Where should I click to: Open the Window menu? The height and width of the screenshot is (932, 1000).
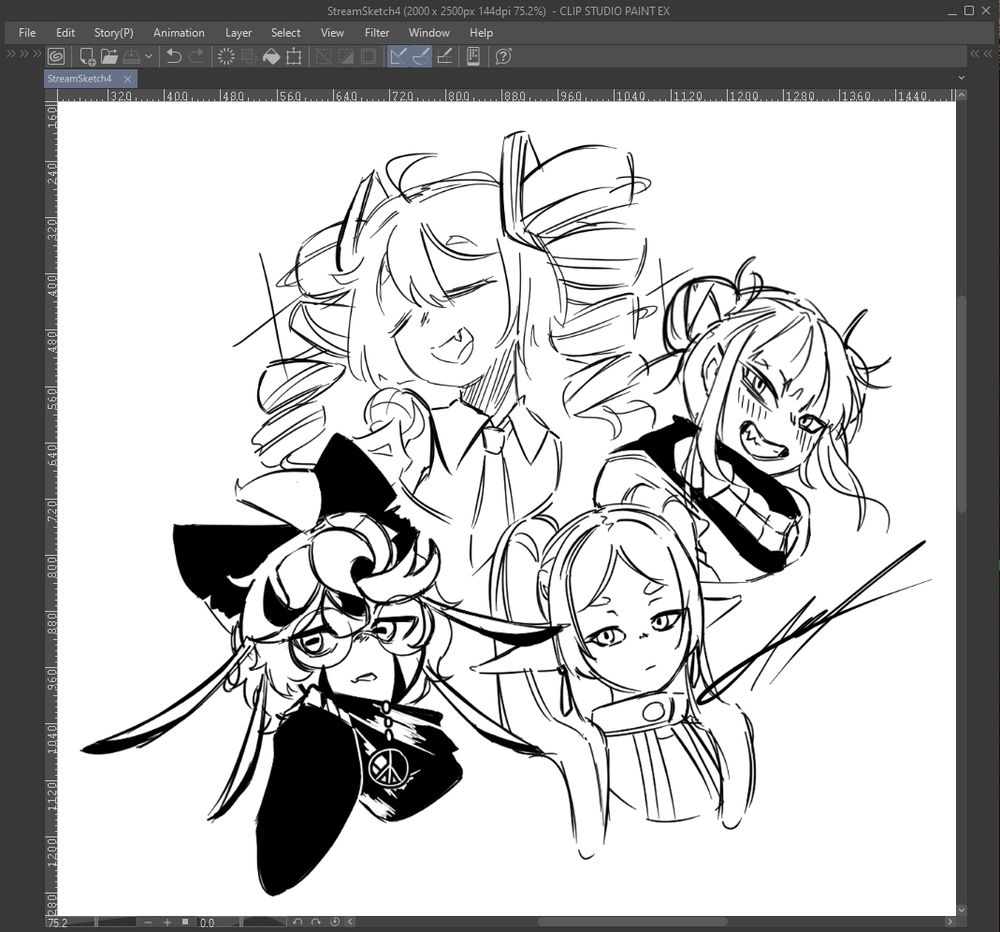click(429, 33)
